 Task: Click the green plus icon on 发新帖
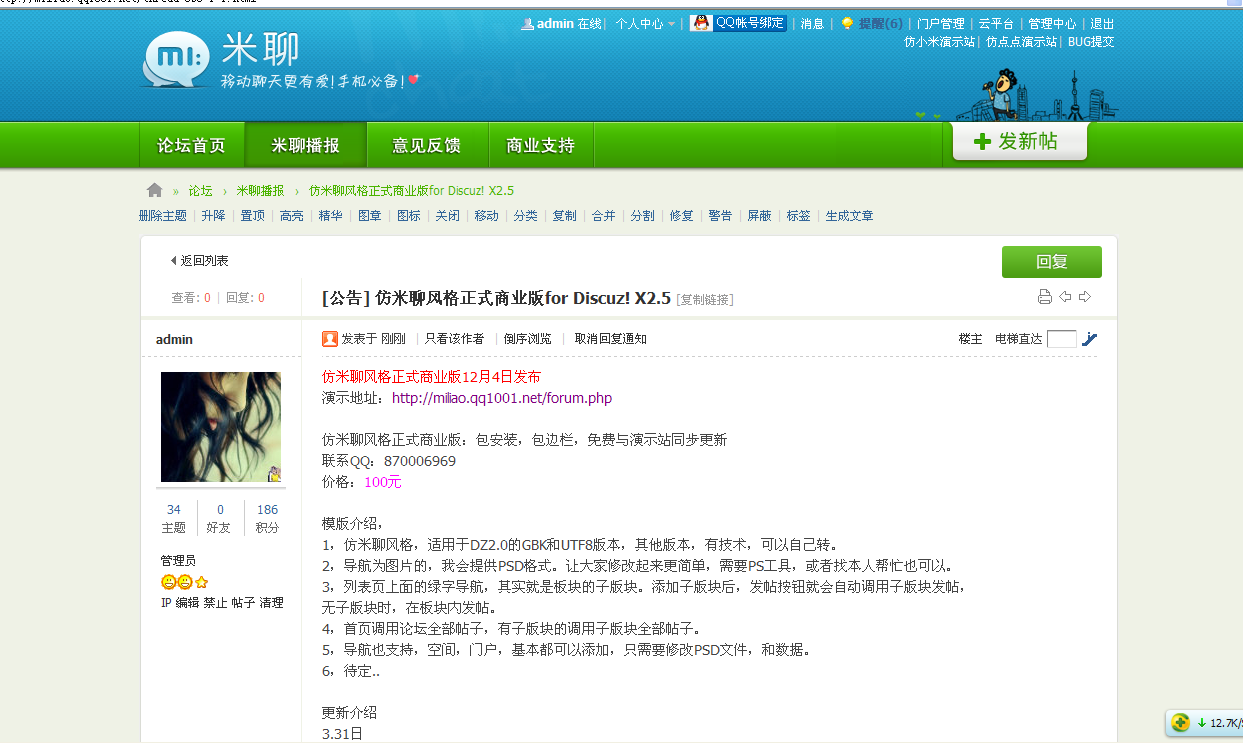tap(982, 142)
